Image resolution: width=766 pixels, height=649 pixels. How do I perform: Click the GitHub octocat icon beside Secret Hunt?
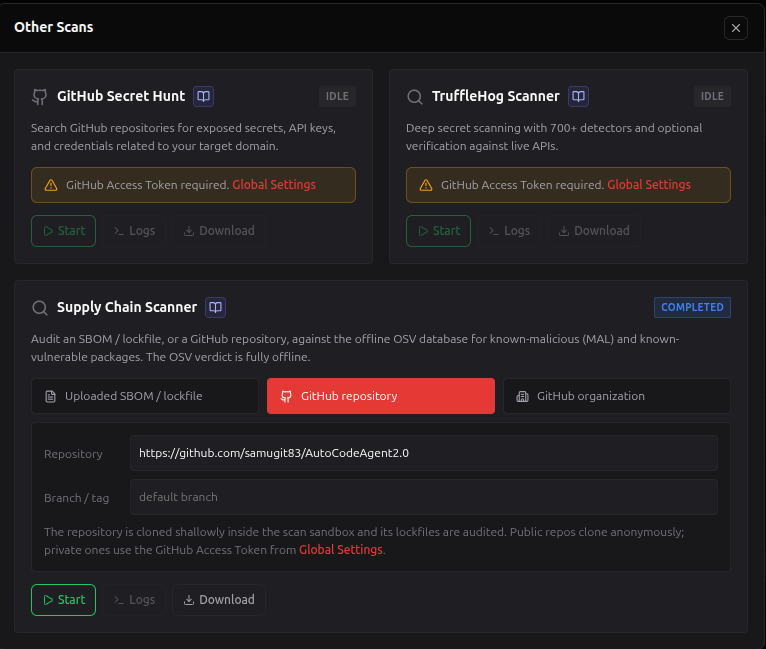point(40,97)
